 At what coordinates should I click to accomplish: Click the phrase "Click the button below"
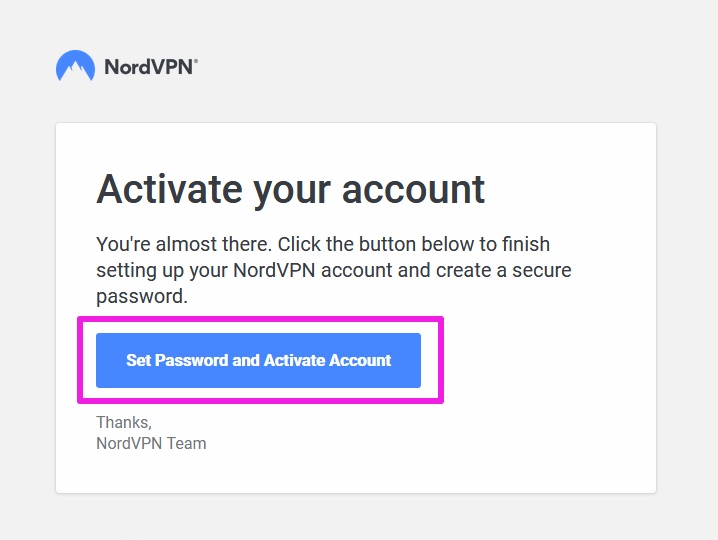pyautogui.click(x=370, y=244)
